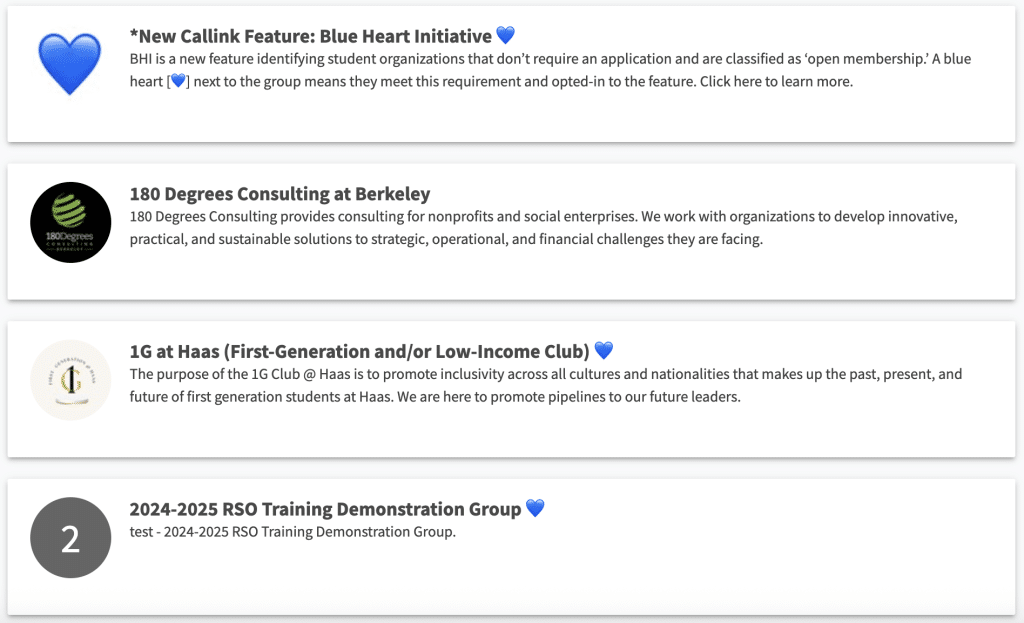Image resolution: width=1024 pixels, height=623 pixels.
Task: Click blue heart beside RSO Training Demonstration Group
Action: (x=535, y=509)
